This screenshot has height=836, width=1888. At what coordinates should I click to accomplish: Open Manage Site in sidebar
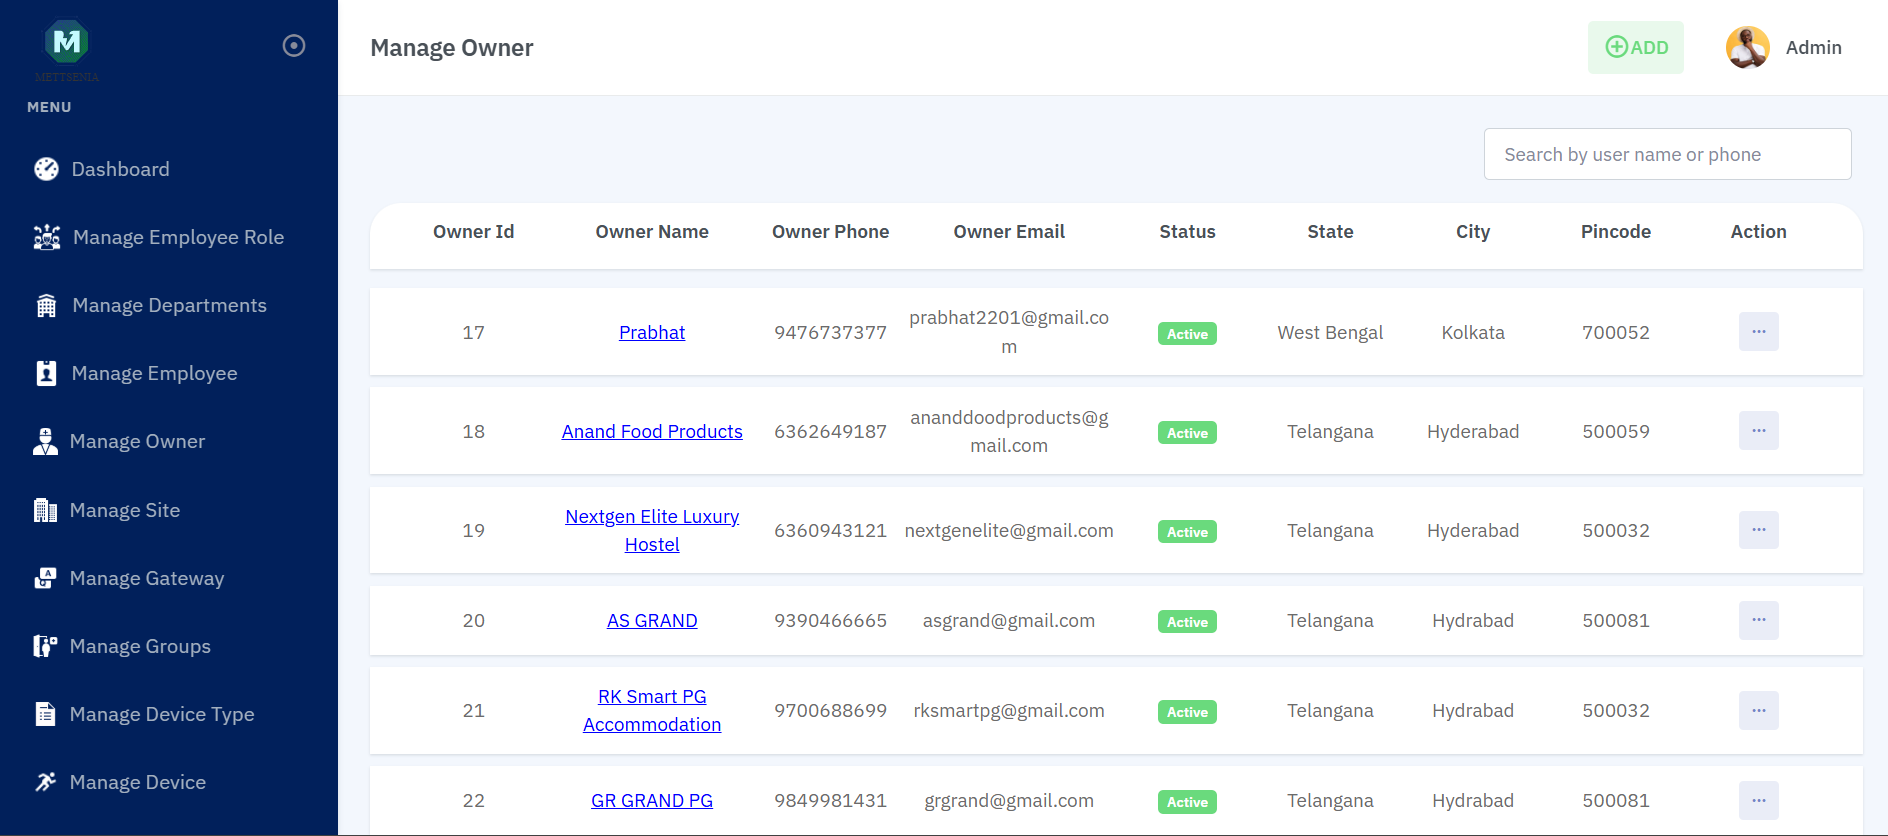coord(124,511)
